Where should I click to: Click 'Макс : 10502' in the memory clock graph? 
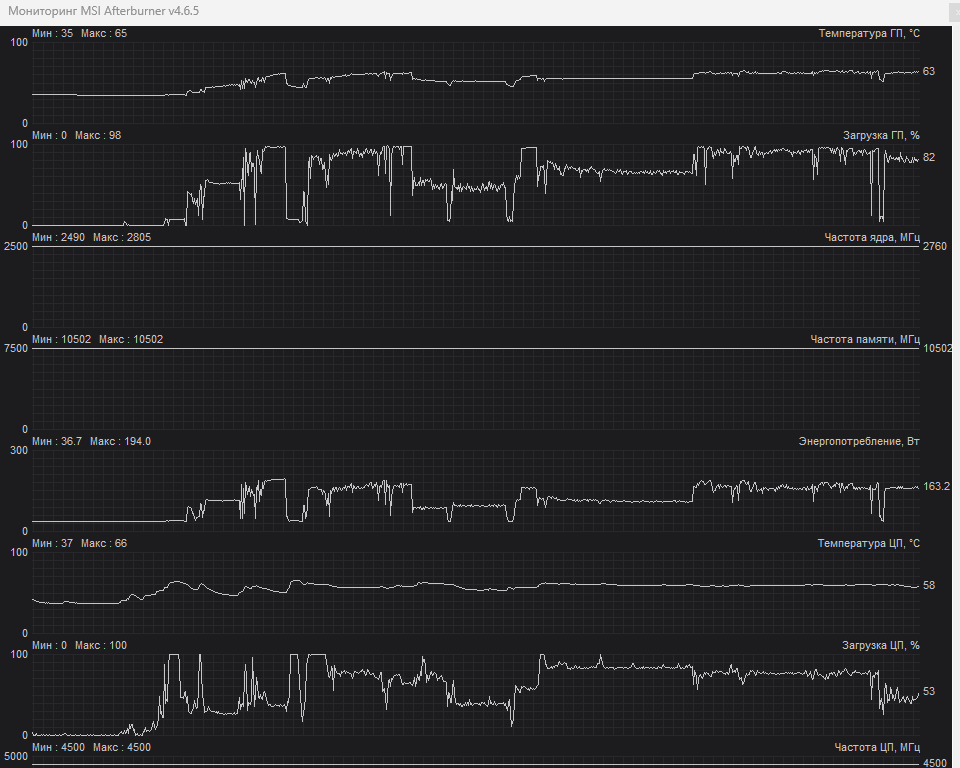pyautogui.click(x=131, y=339)
